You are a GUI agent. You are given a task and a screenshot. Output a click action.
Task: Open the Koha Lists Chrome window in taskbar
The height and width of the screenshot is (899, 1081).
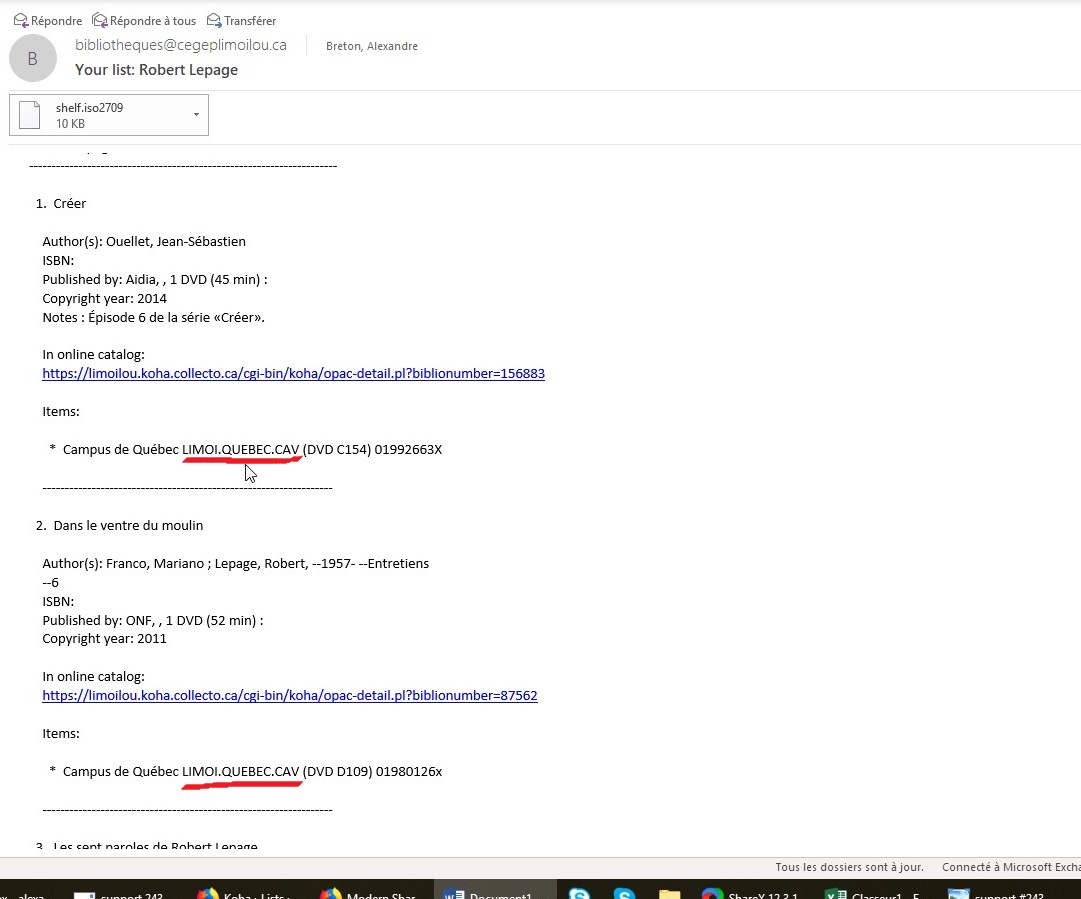point(244,891)
